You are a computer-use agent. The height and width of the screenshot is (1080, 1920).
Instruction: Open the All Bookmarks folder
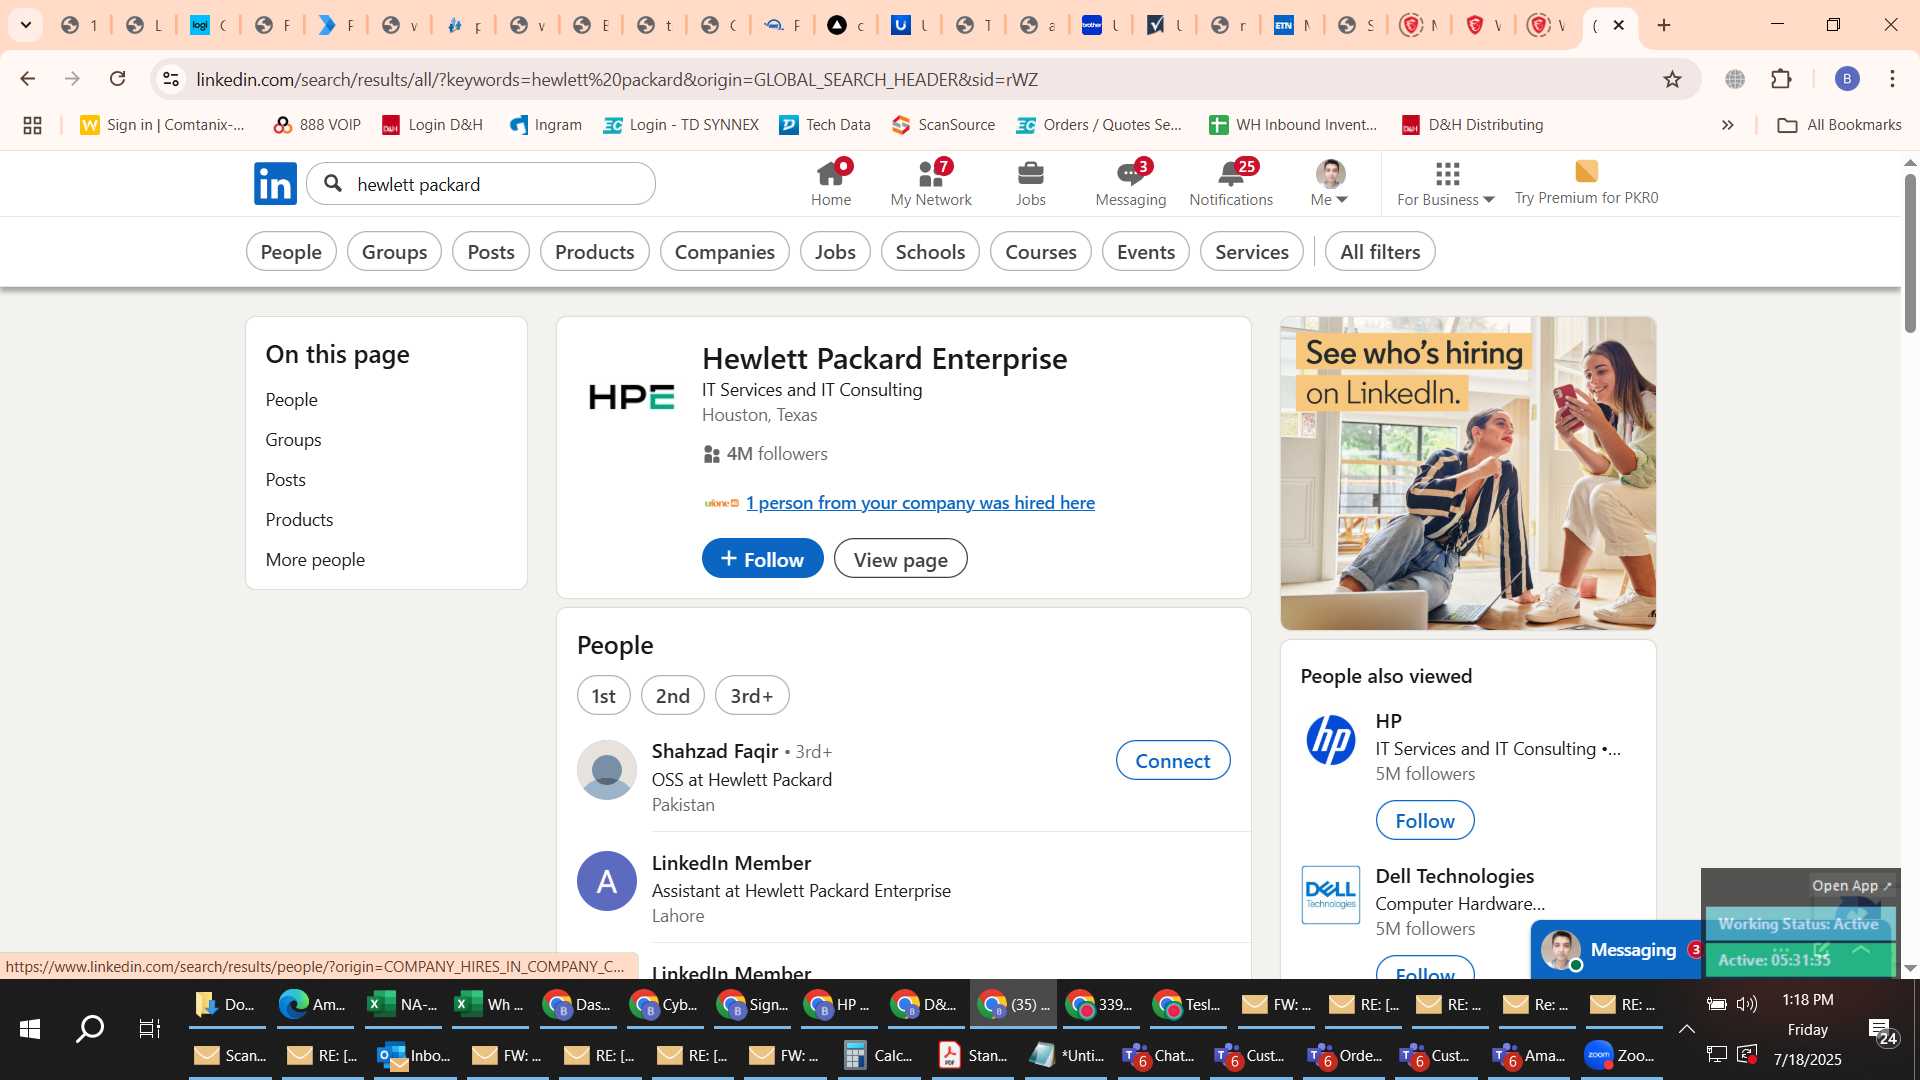[x=1840, y=125]
